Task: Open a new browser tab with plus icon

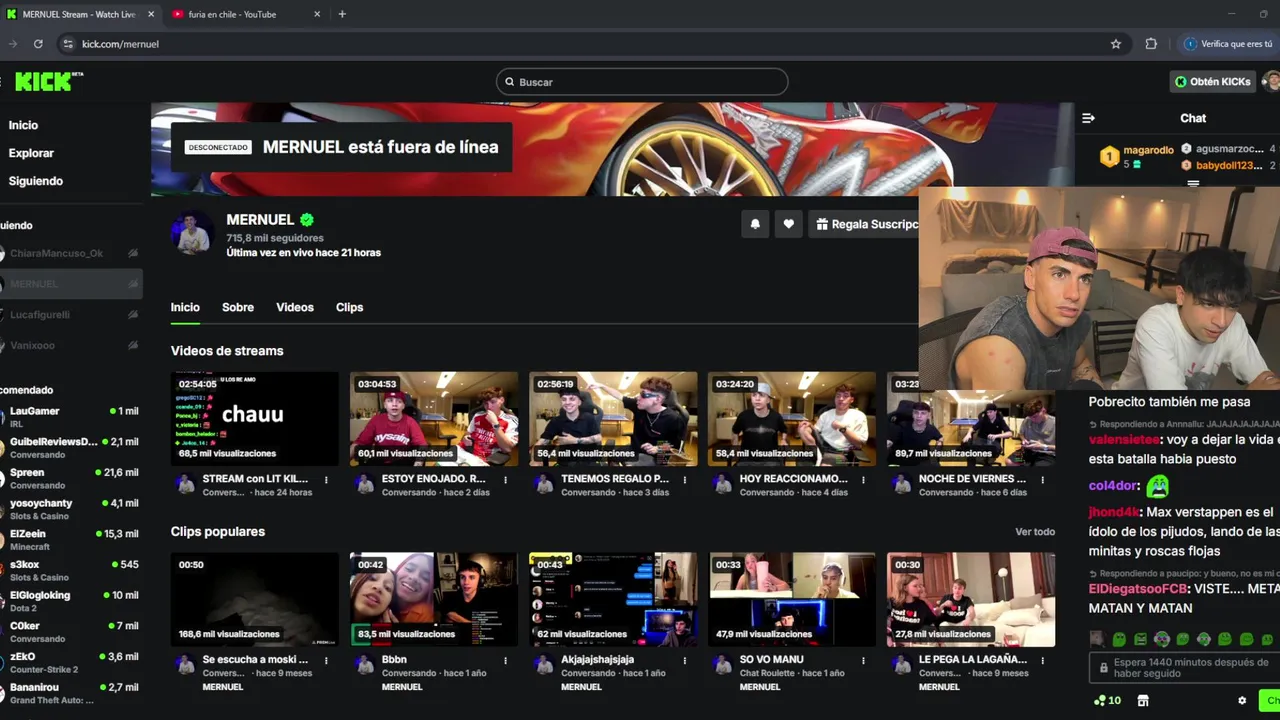Action: pos(342,14)
